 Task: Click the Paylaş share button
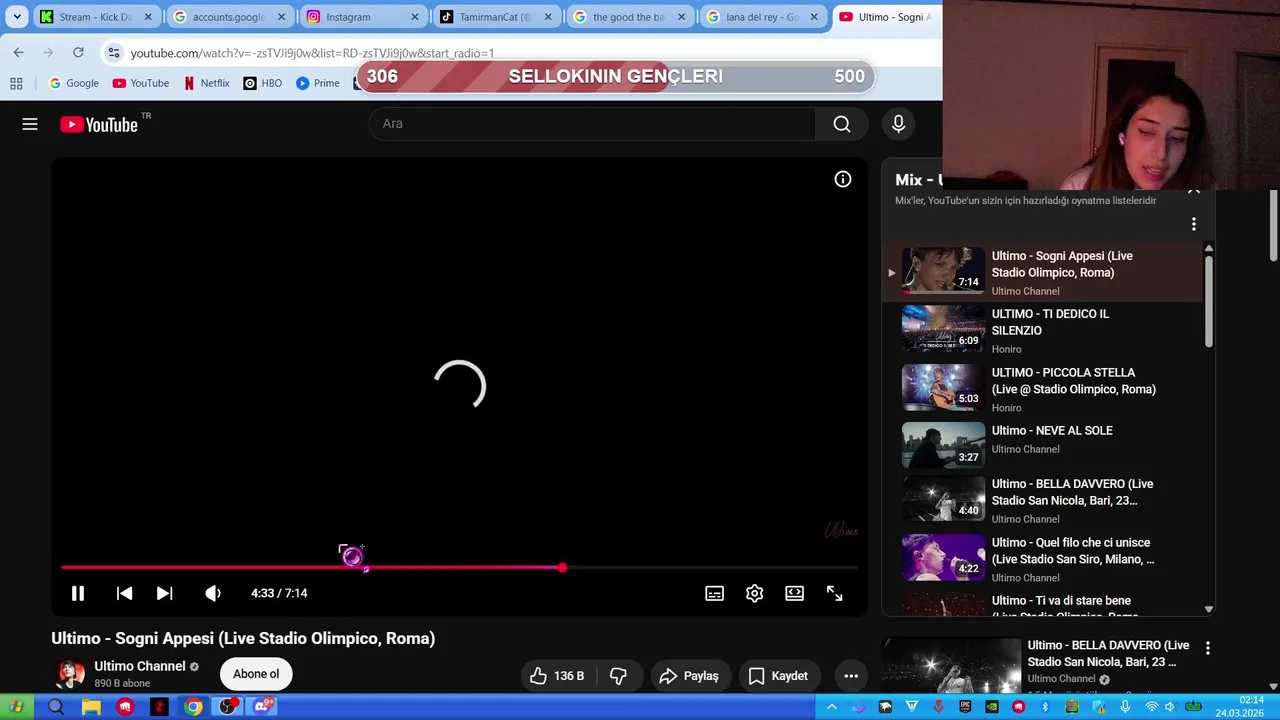point(689,676)
